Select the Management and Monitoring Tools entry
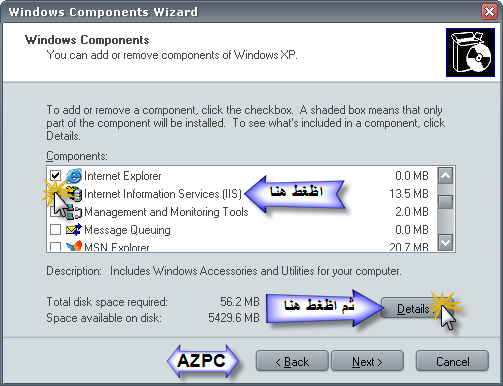Screen dimensions: 503x386 pos(166,212)
